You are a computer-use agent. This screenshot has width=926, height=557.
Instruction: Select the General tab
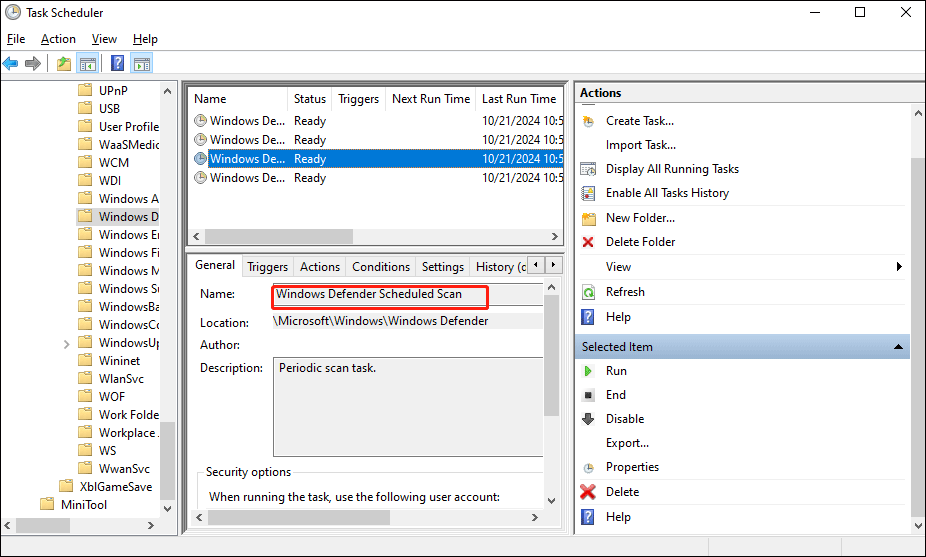pyautogui.click(x=215, y=265)
